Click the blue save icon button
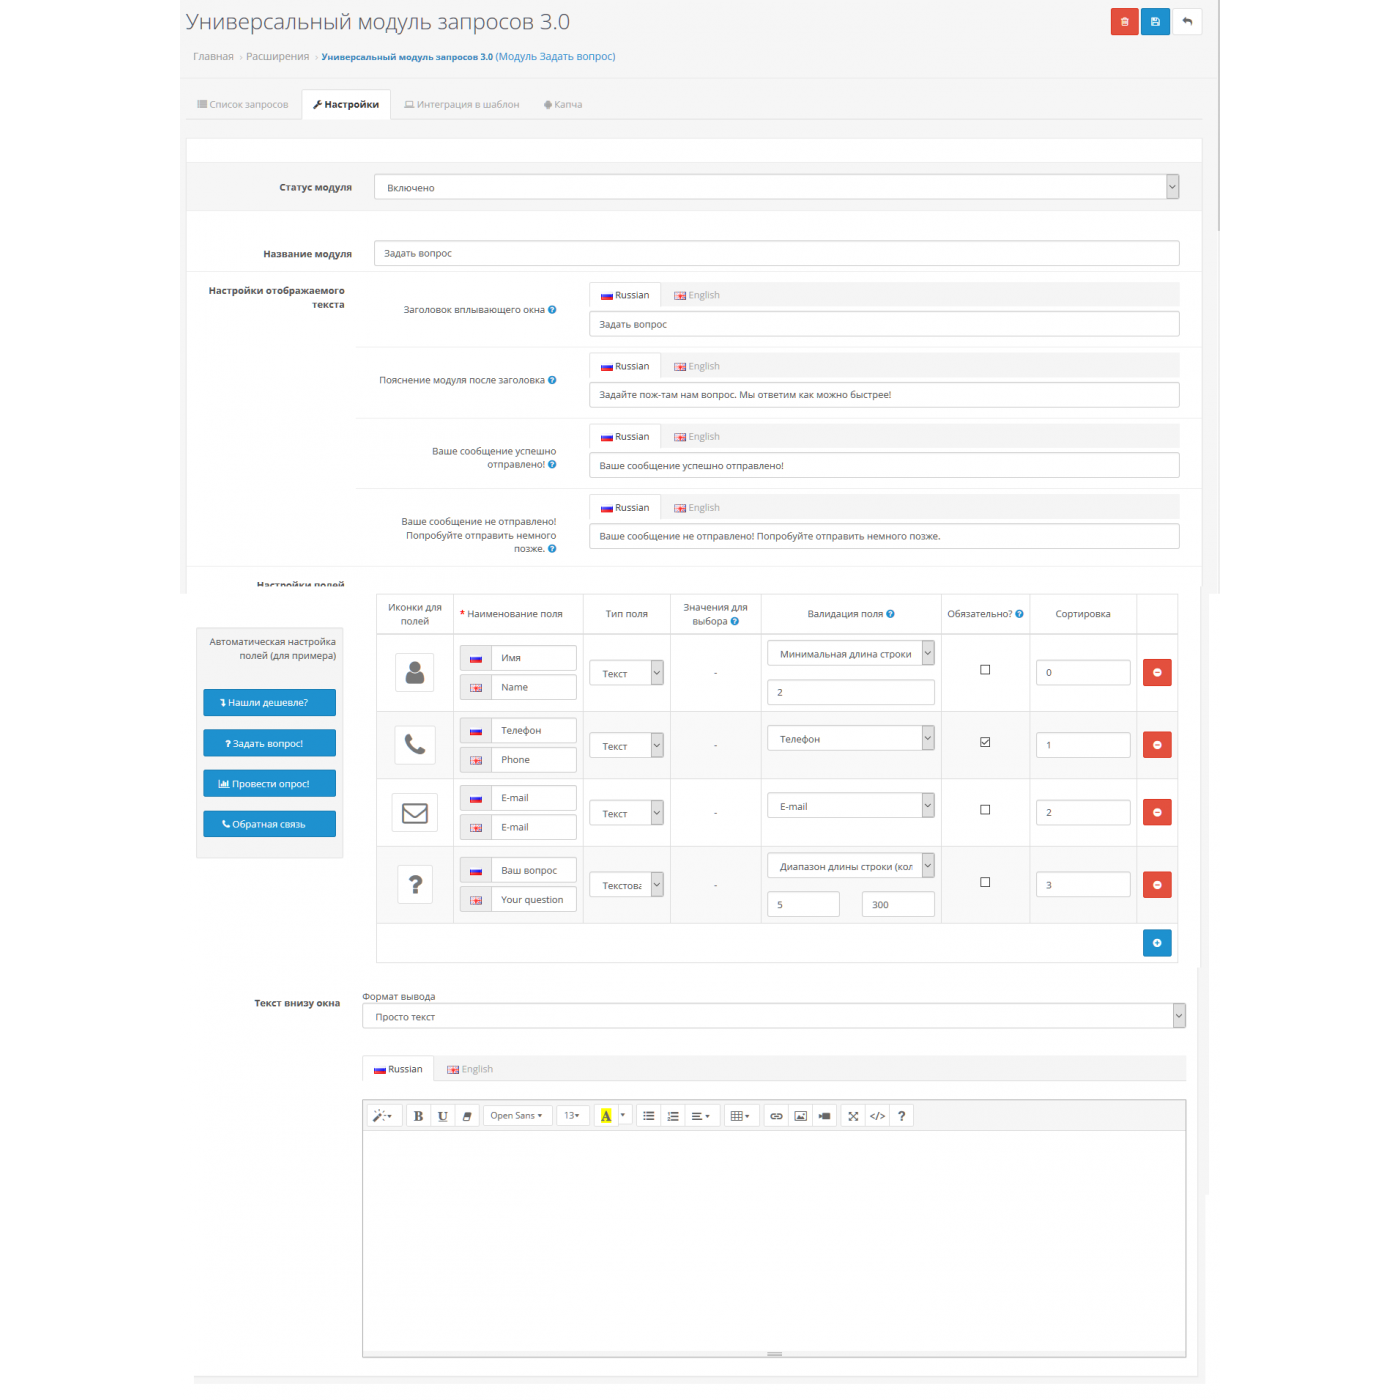1400x1400 pixels. (x=1155, y=22)
